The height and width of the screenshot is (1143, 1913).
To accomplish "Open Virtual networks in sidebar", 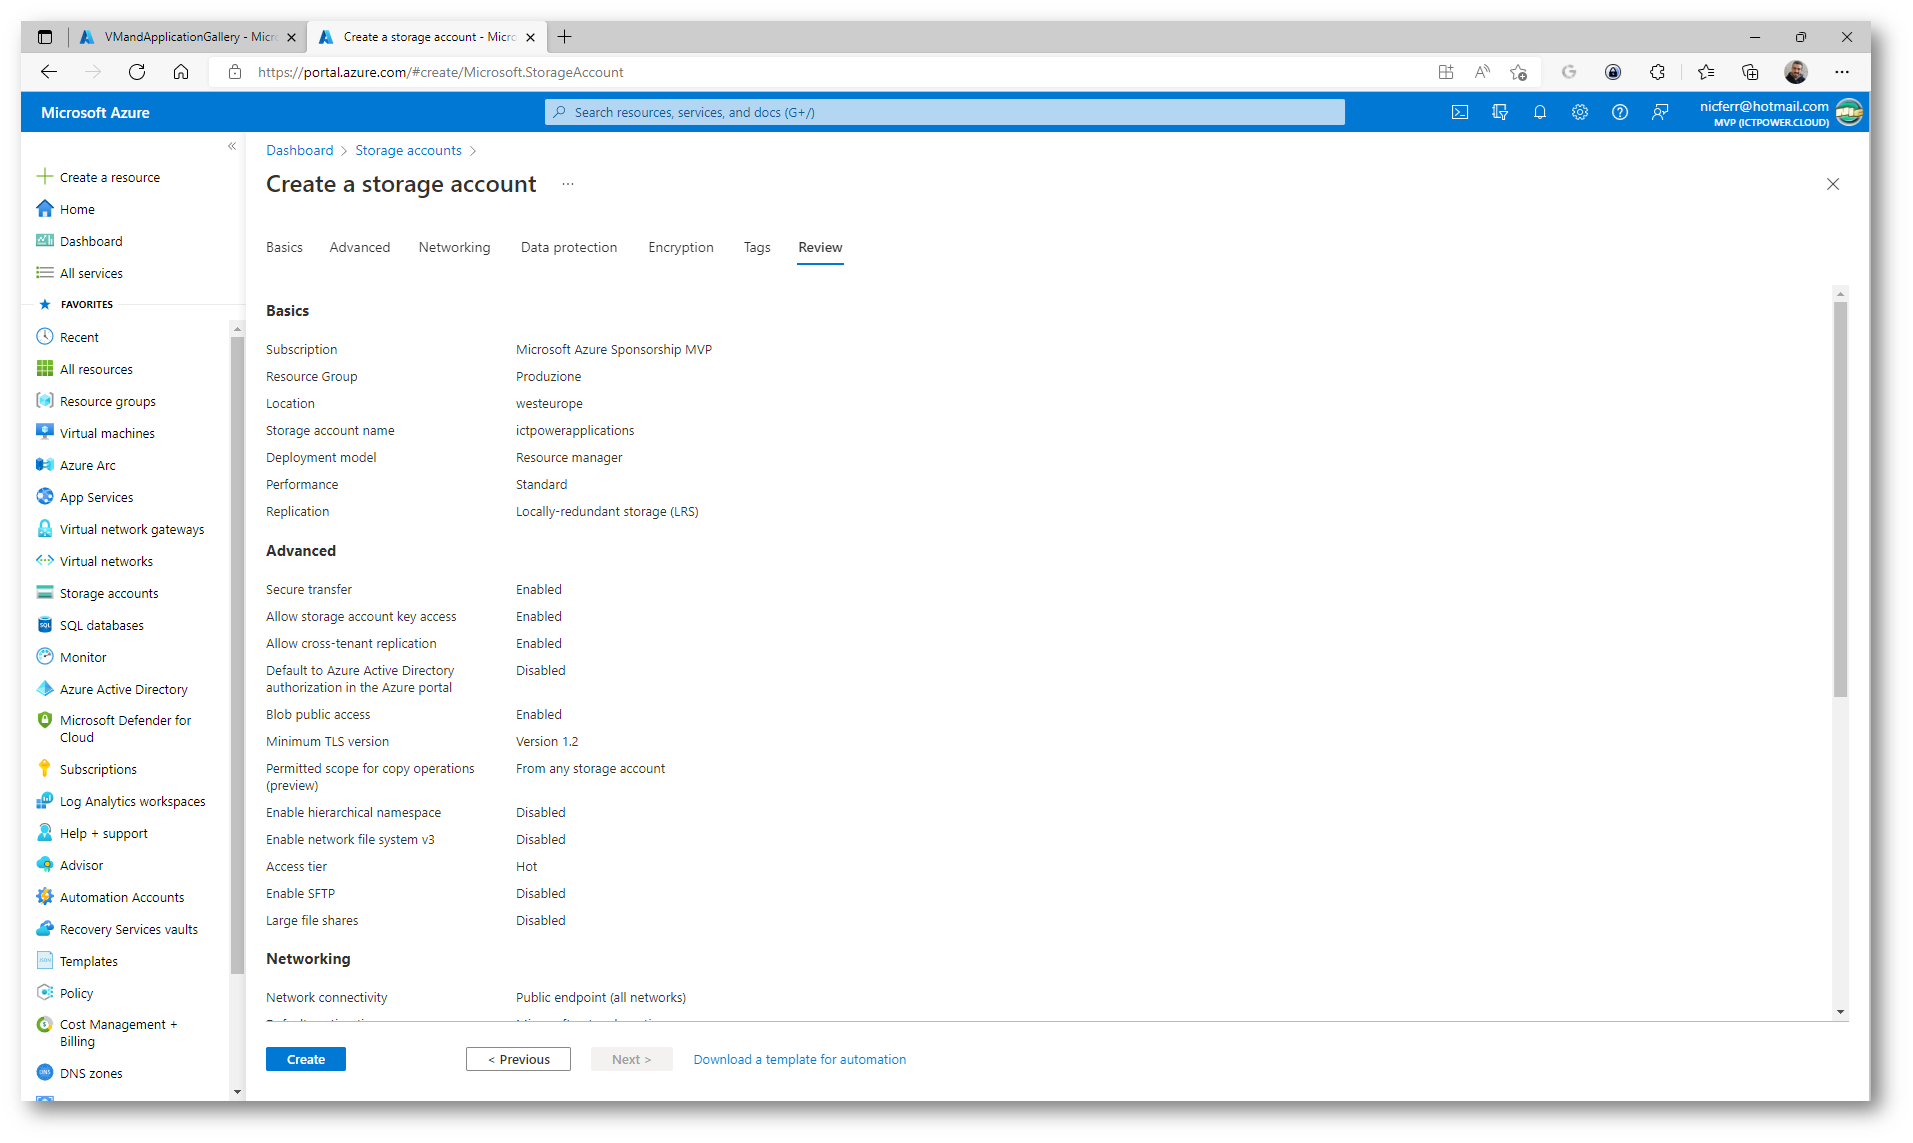I will [x=106, y=561].
